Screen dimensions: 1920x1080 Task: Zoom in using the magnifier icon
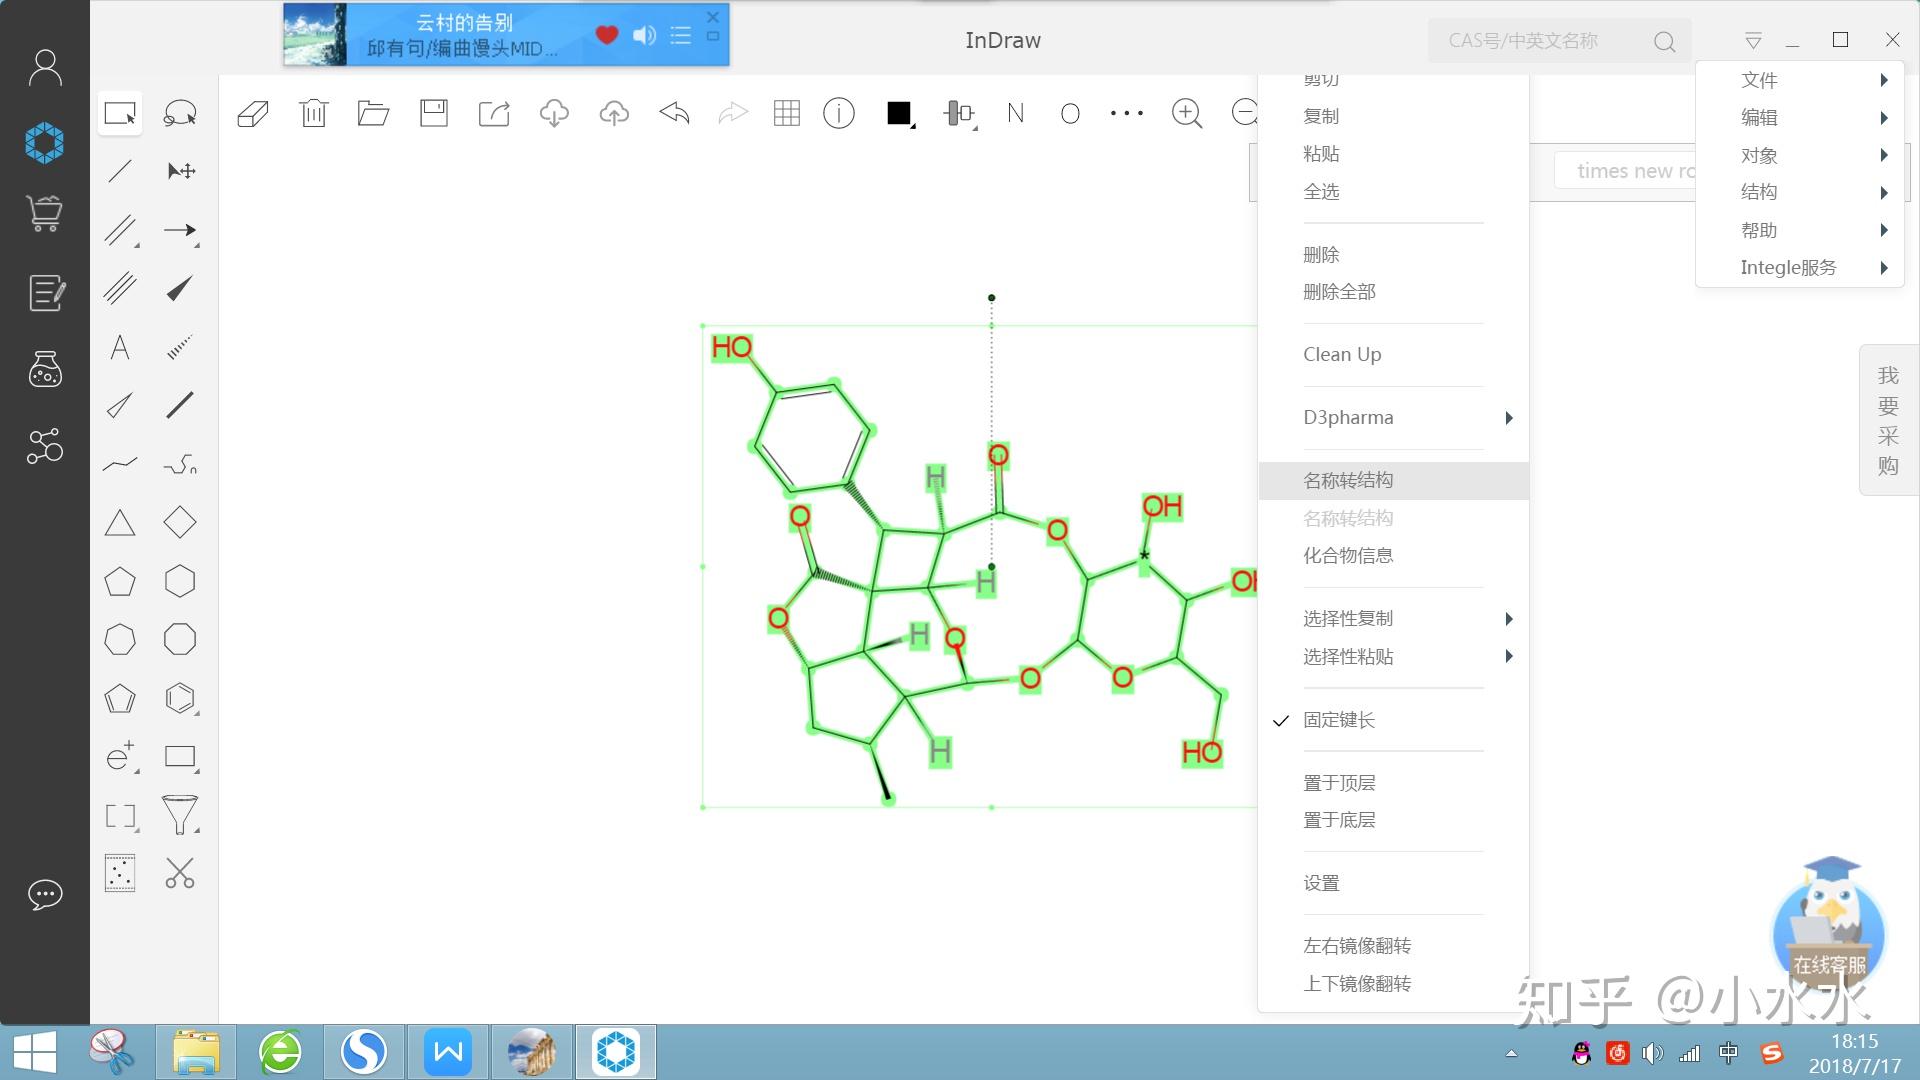[x=1186, y=113]
